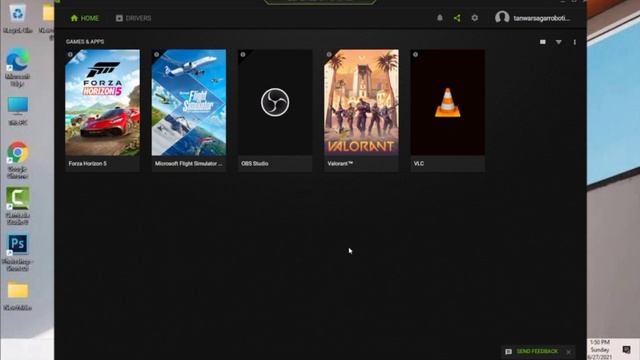The width and height of the screenshot is (640, 360).
Task: Open the folder icon at bottom of desktop
Action: click(x=18, y=296)
